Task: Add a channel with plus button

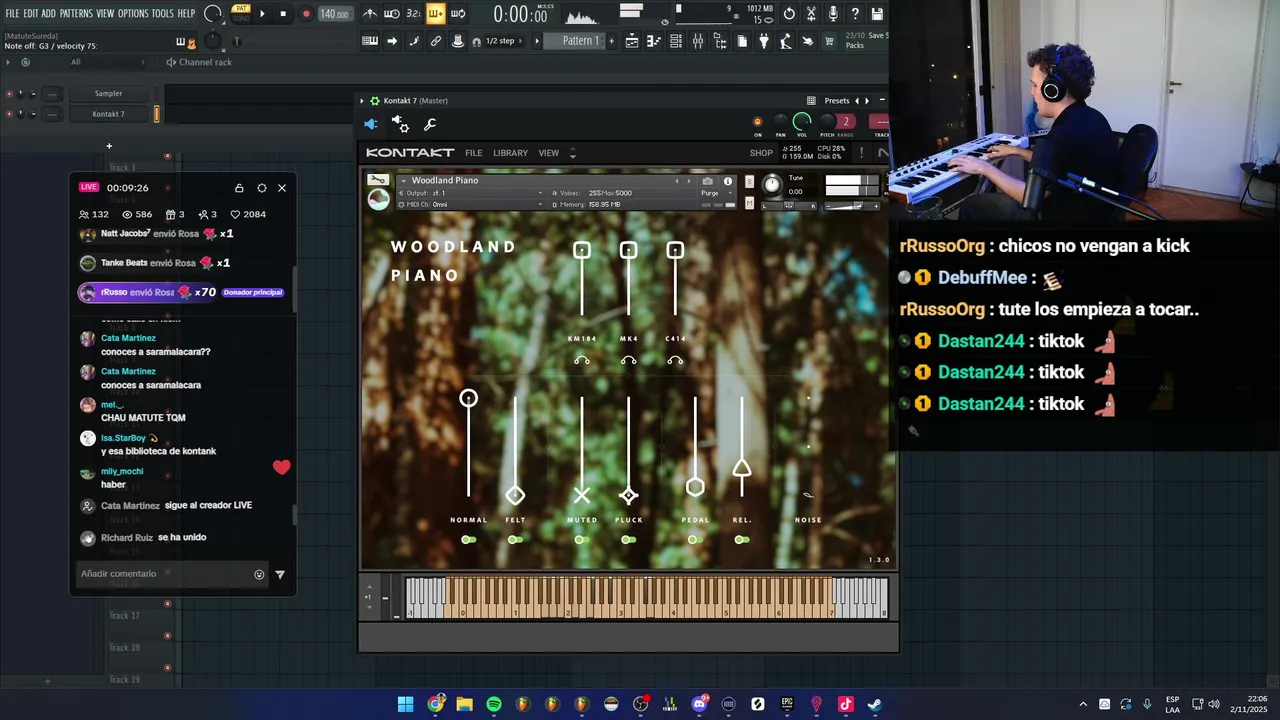Action: tap(109, 146)
